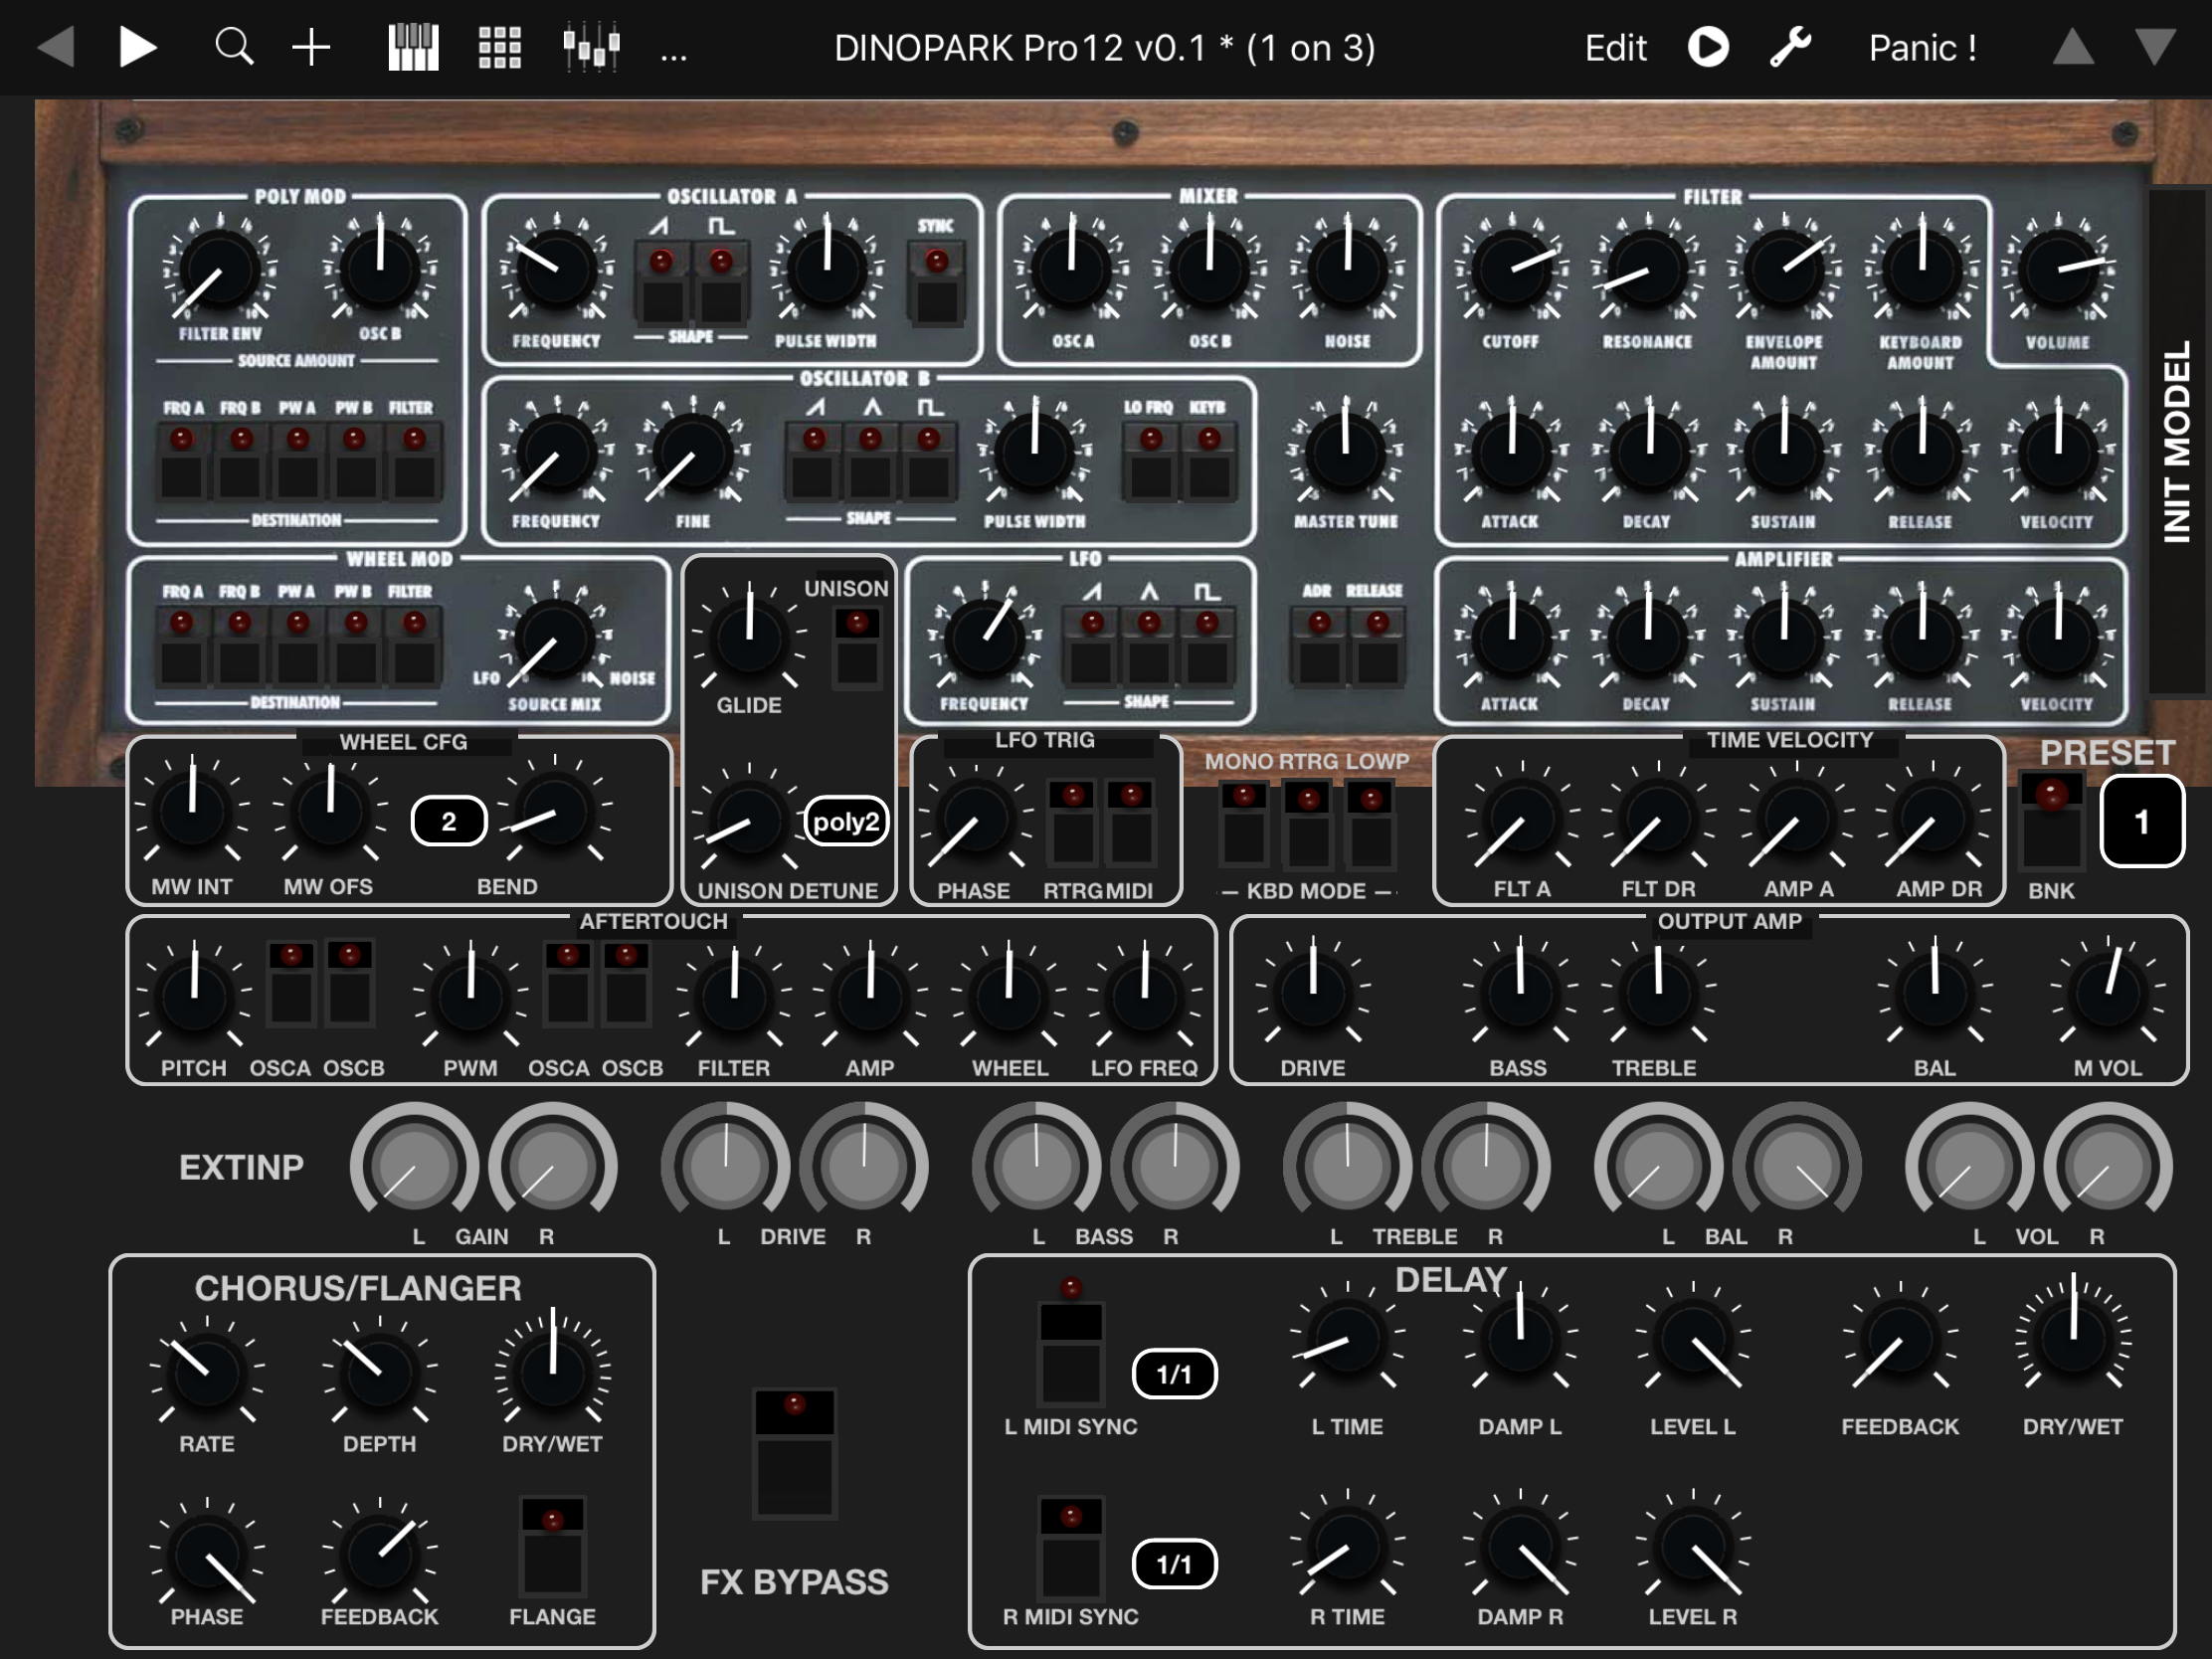Tap the plus add icon
The image size is (2212, 1659).
click(311, 47)
